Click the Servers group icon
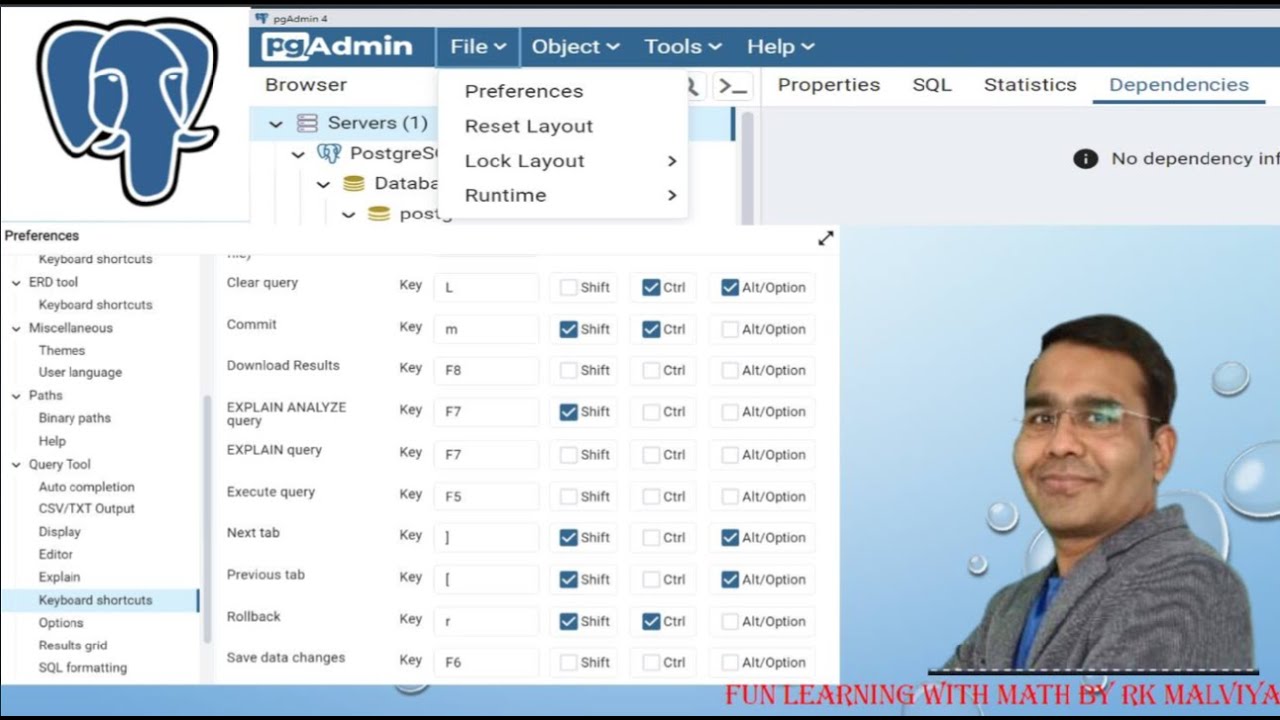Screen dimensions: 1280x720 tap(307, 123)
